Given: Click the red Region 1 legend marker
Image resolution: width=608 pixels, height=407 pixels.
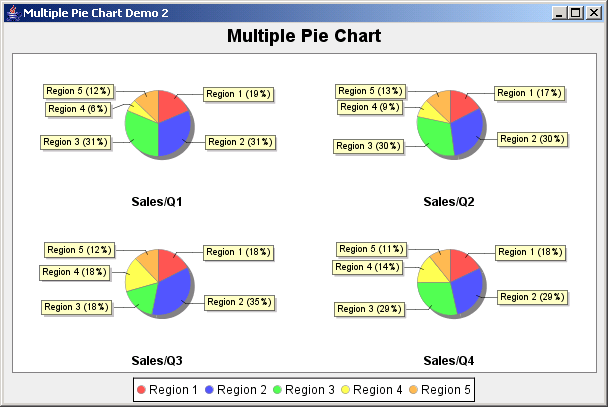Looking at the screenshot, I should 141,389.
